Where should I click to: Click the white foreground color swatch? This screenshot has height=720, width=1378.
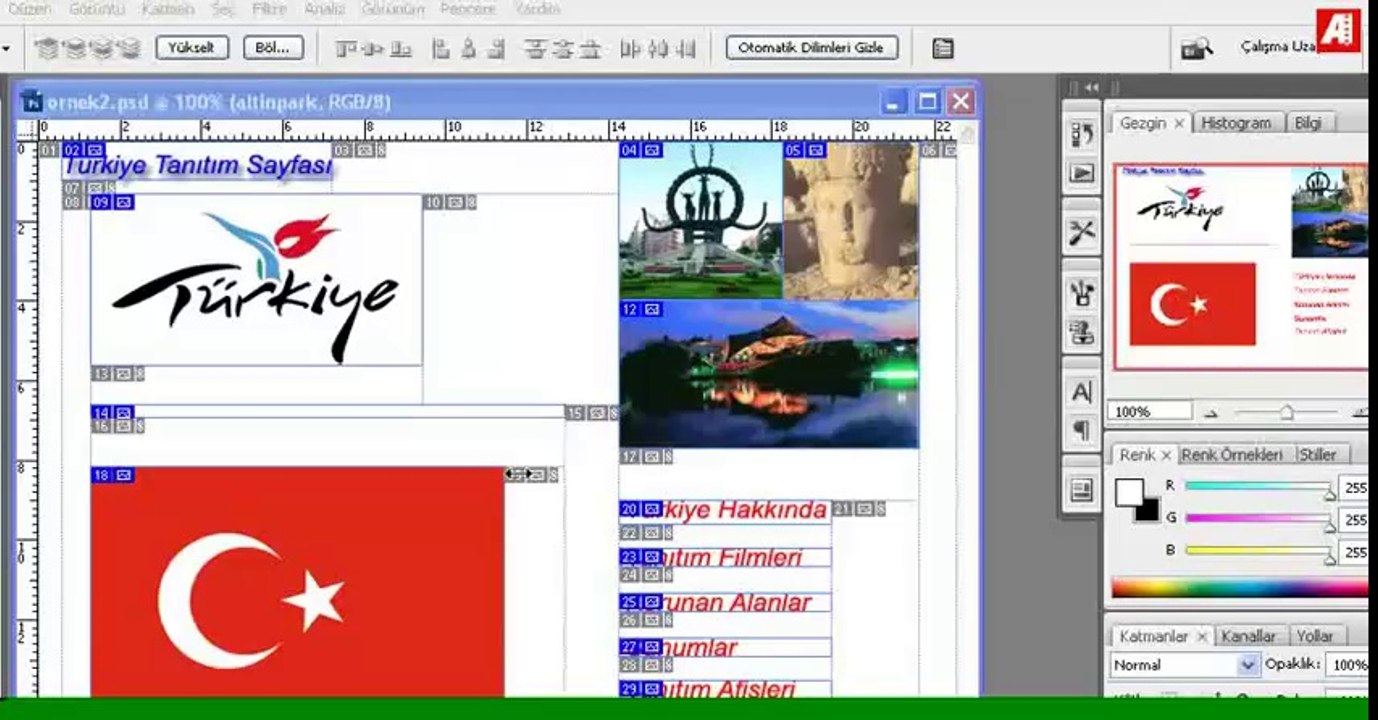point(1129,491)
